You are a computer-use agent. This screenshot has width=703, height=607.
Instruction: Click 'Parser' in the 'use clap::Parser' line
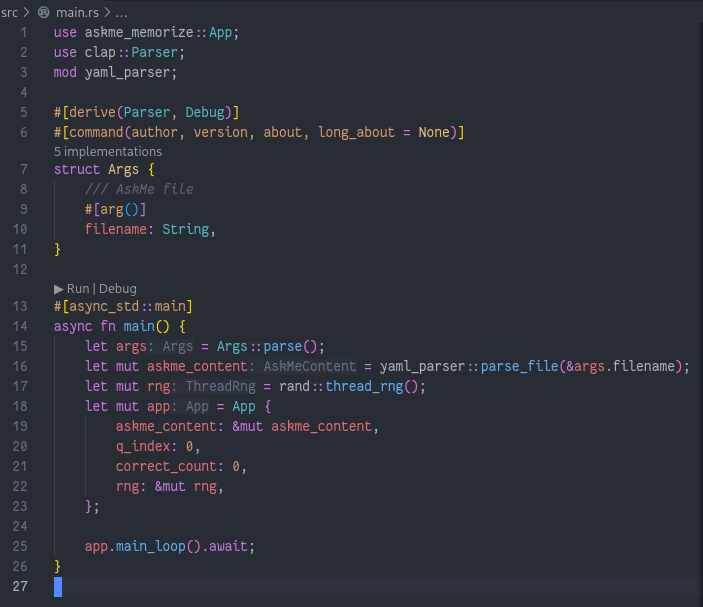click(155, 52)
